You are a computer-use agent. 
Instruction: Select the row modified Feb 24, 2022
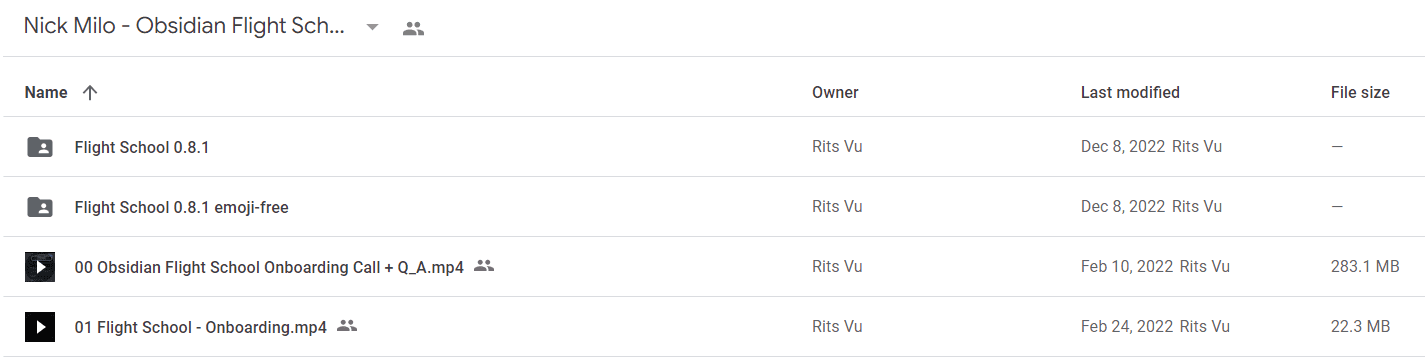pyautogui.click(x=712, y=327)
